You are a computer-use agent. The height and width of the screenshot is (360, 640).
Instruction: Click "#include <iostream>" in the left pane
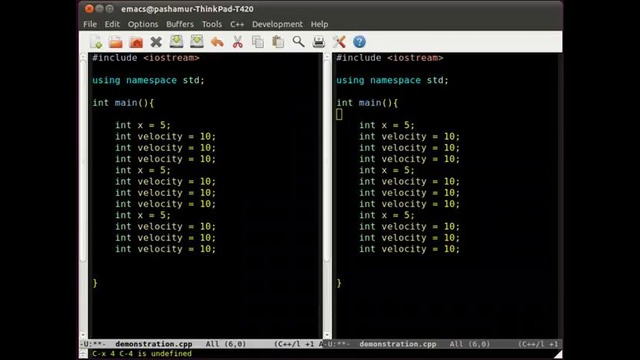pos(146,58)
